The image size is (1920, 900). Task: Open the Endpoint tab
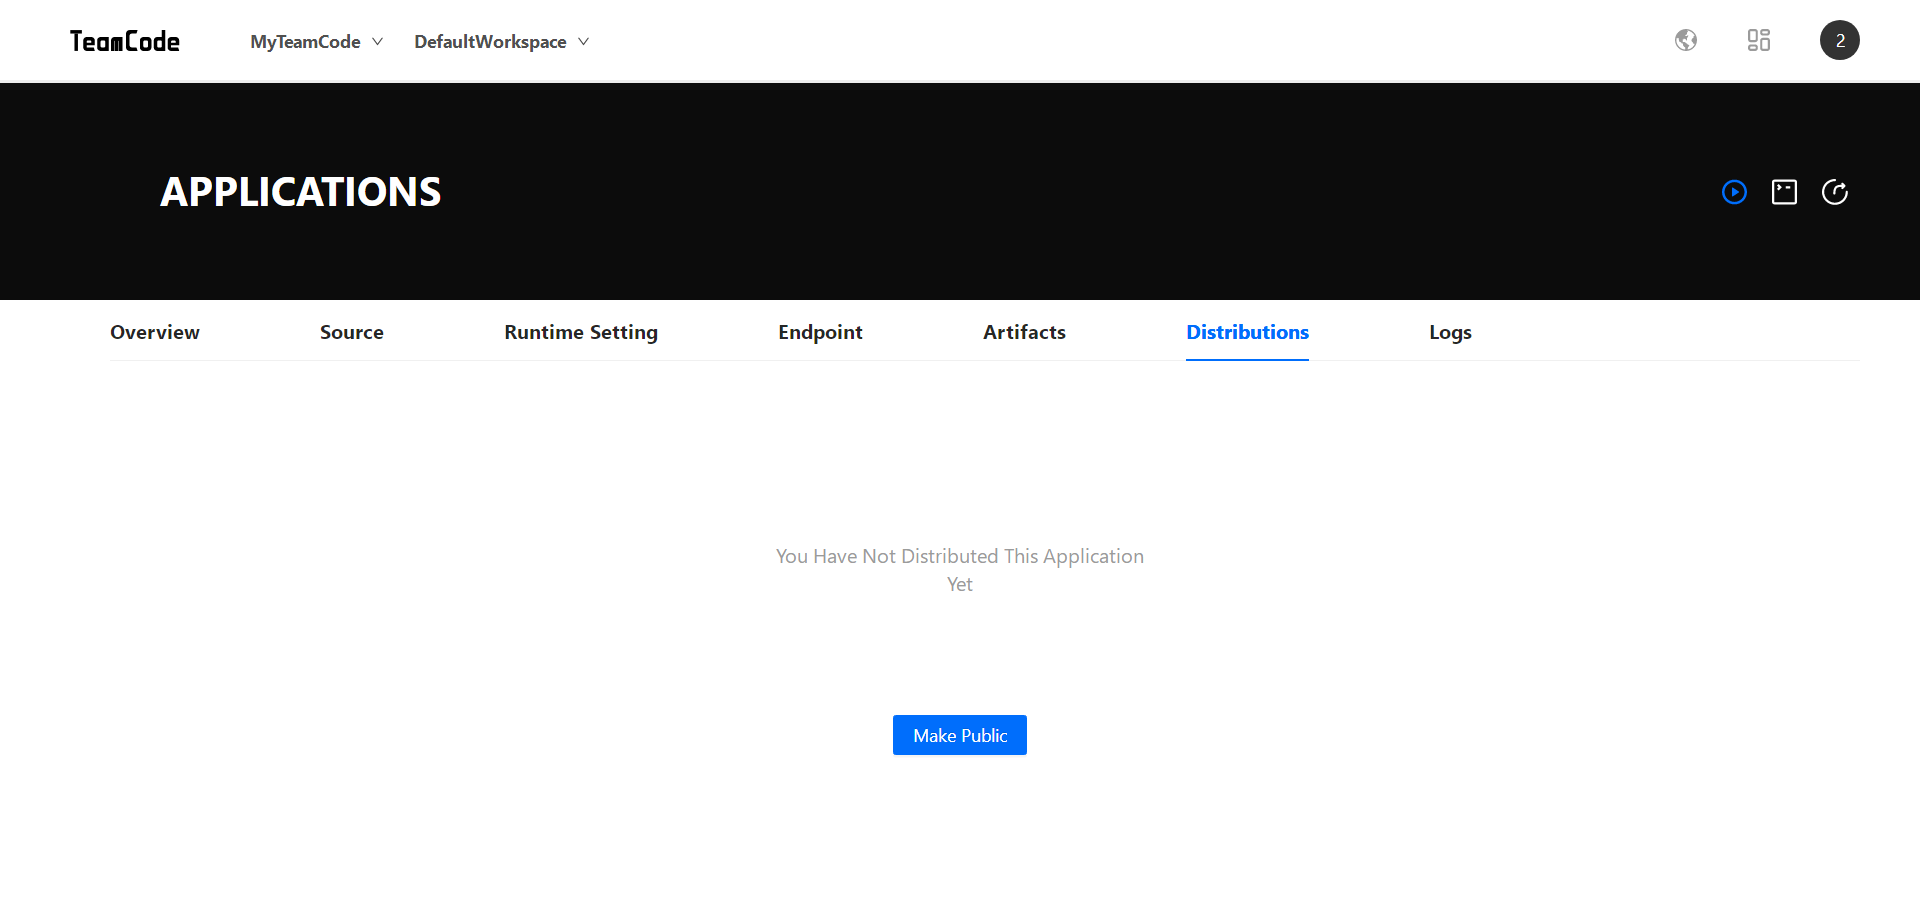pos(820,332)
